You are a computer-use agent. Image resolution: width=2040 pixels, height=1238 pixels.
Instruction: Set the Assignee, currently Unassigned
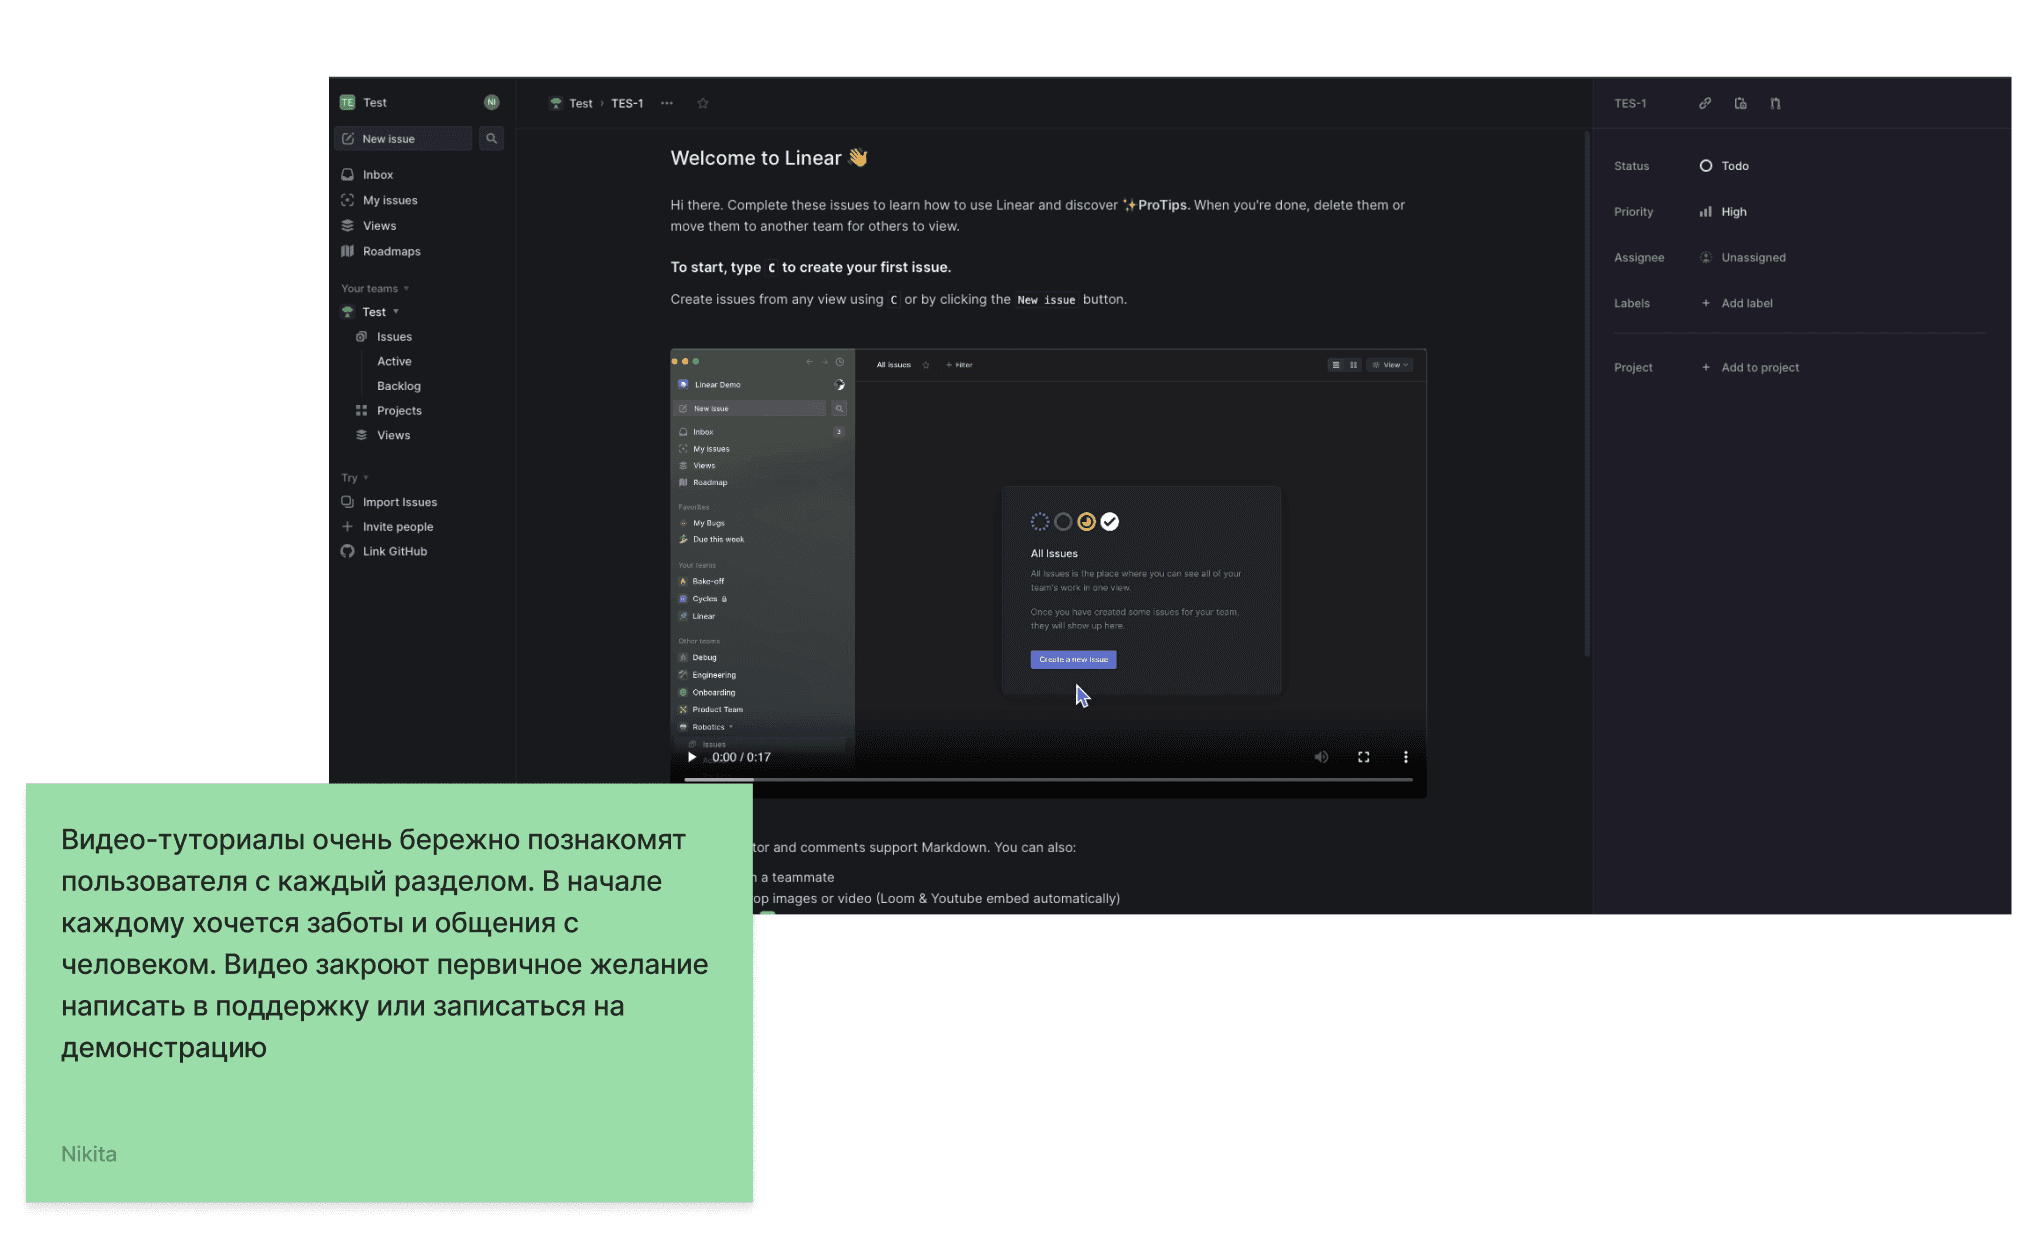[x=1742, y=258]
